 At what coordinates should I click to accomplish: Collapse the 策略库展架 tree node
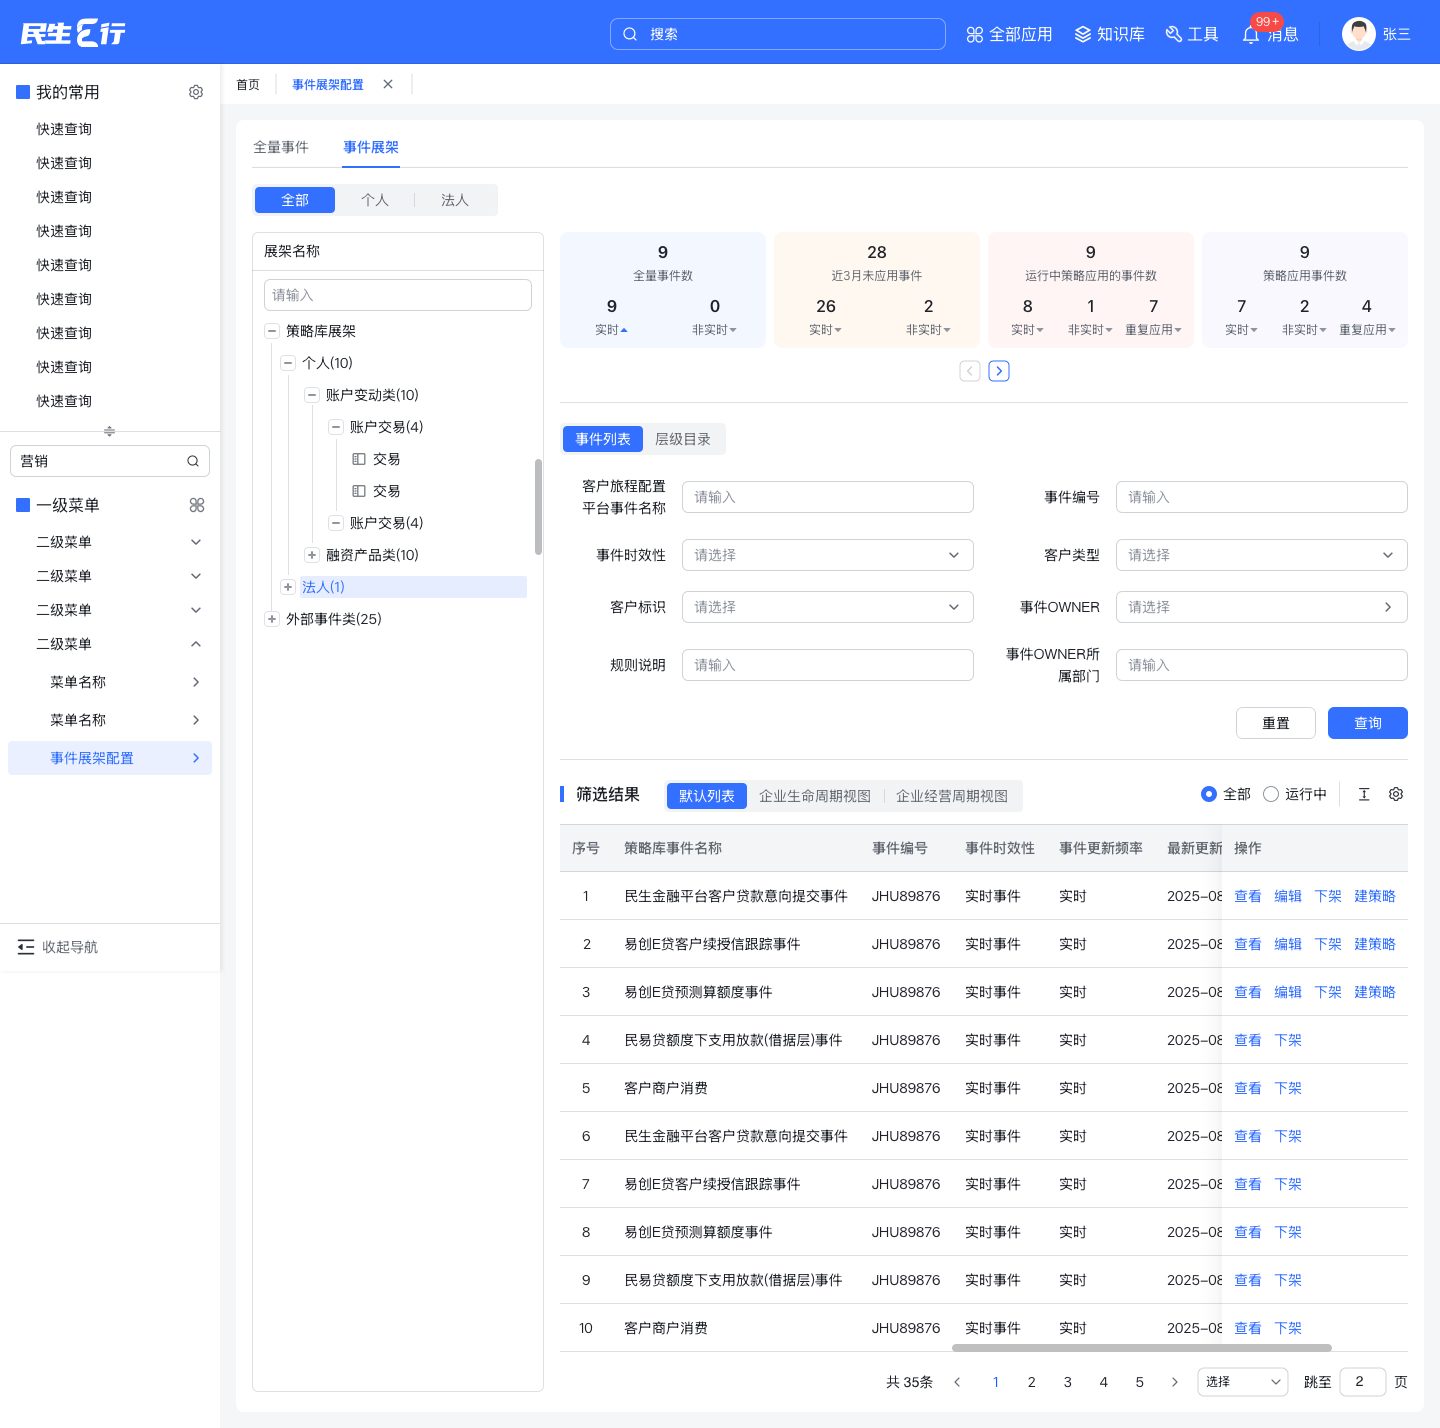[x=272, y=331]
